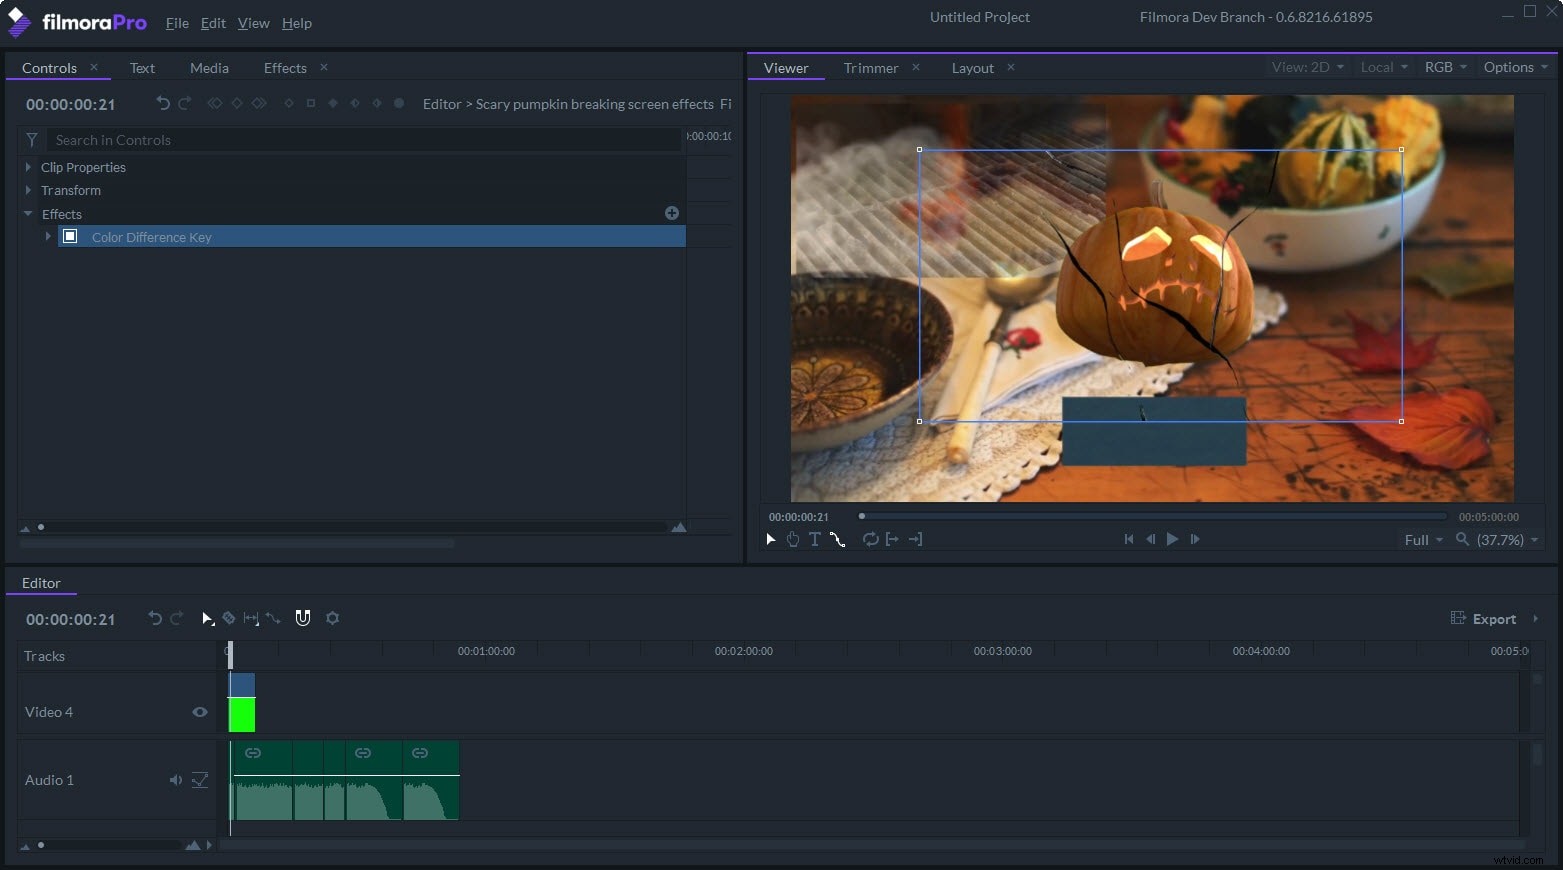This screenshot has height=870, width=1563.
Task: Open the File menu
Action: 177,23
